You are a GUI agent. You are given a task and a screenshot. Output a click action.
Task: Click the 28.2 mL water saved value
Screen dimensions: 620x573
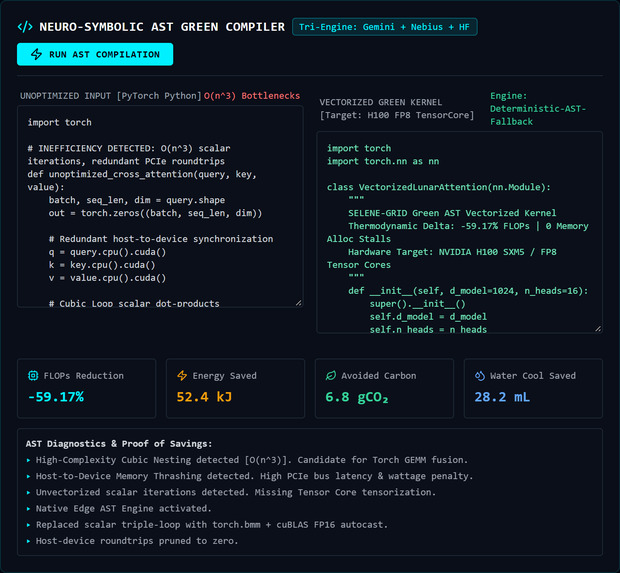click(x=502, y=397)
